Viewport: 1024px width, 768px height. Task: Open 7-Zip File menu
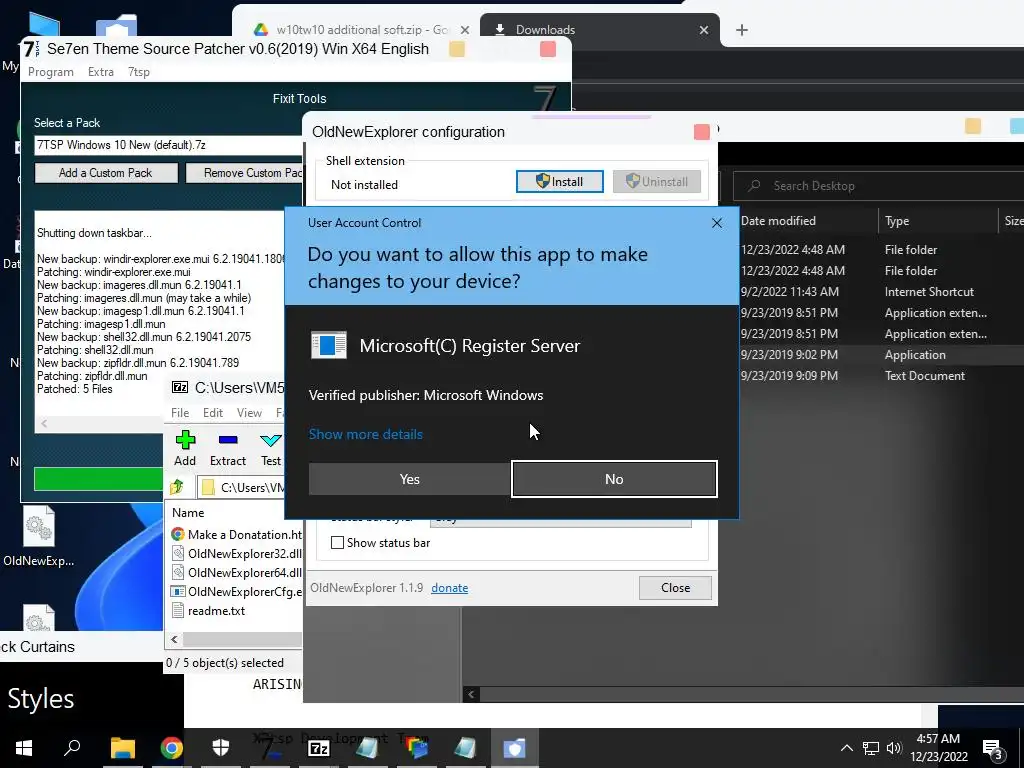(180, 413)
